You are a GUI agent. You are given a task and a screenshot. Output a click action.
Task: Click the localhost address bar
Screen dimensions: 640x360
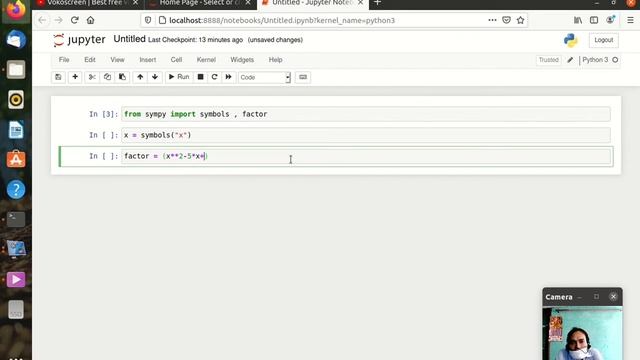282,20
